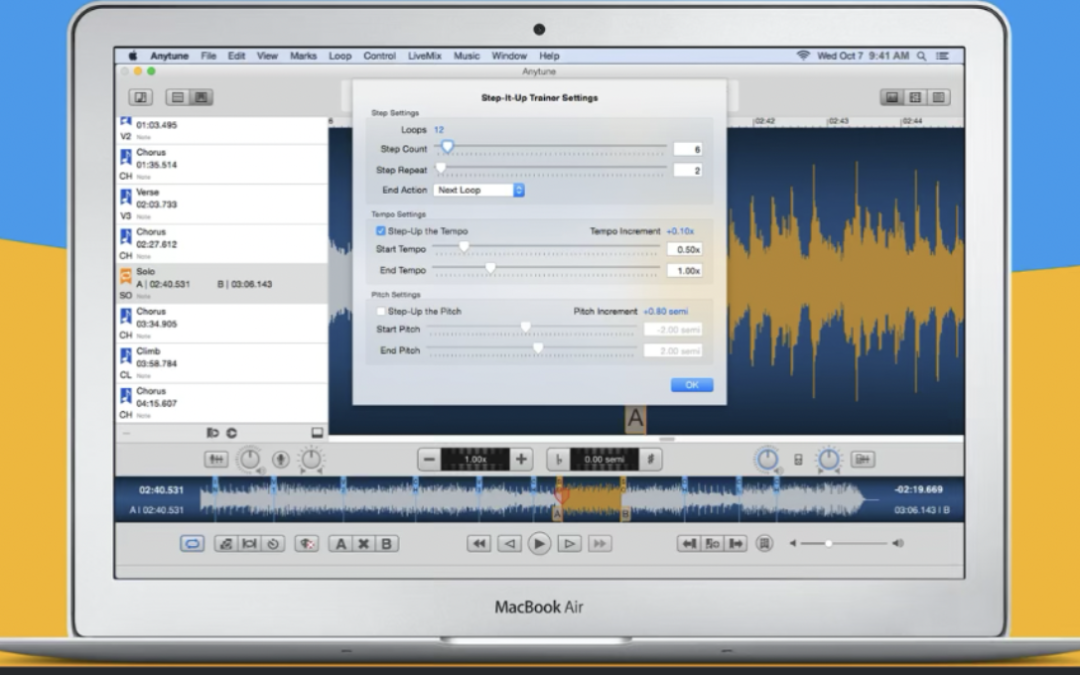This screenshot has width=1080, height=675.
Task: Click the sharp (#) pitch button
Action: (651, 459)
